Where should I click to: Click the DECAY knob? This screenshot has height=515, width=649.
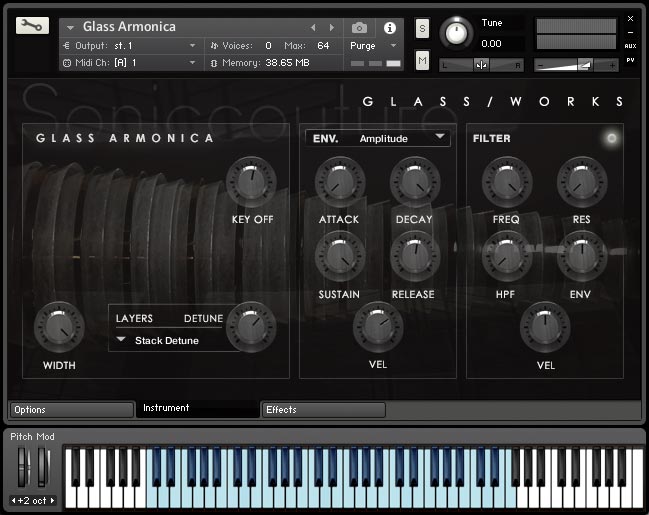point(415,182)
